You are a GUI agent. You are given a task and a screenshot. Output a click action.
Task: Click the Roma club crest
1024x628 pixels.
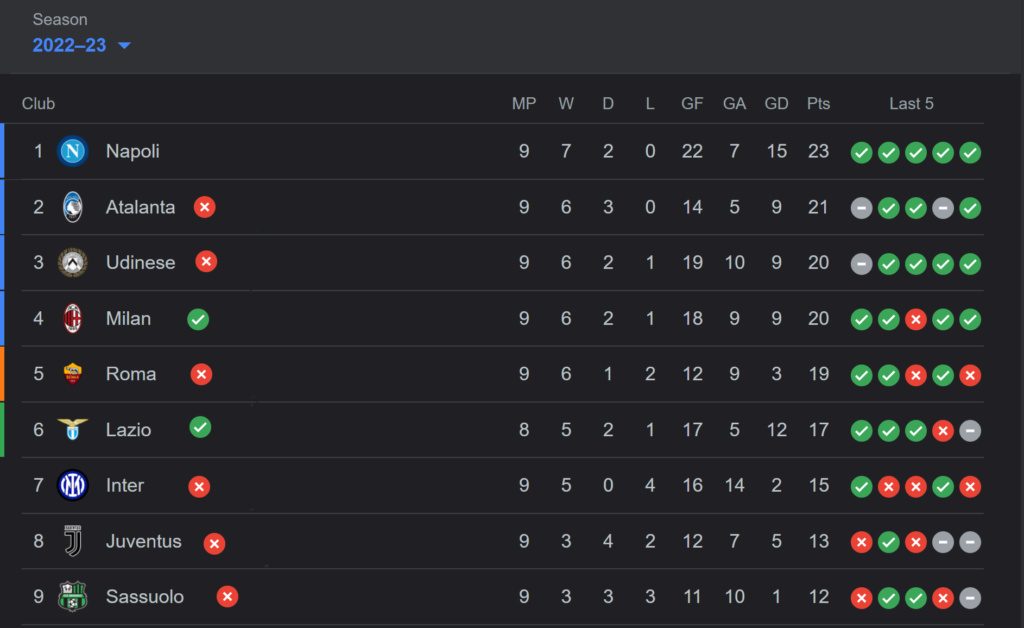[72, 374]
